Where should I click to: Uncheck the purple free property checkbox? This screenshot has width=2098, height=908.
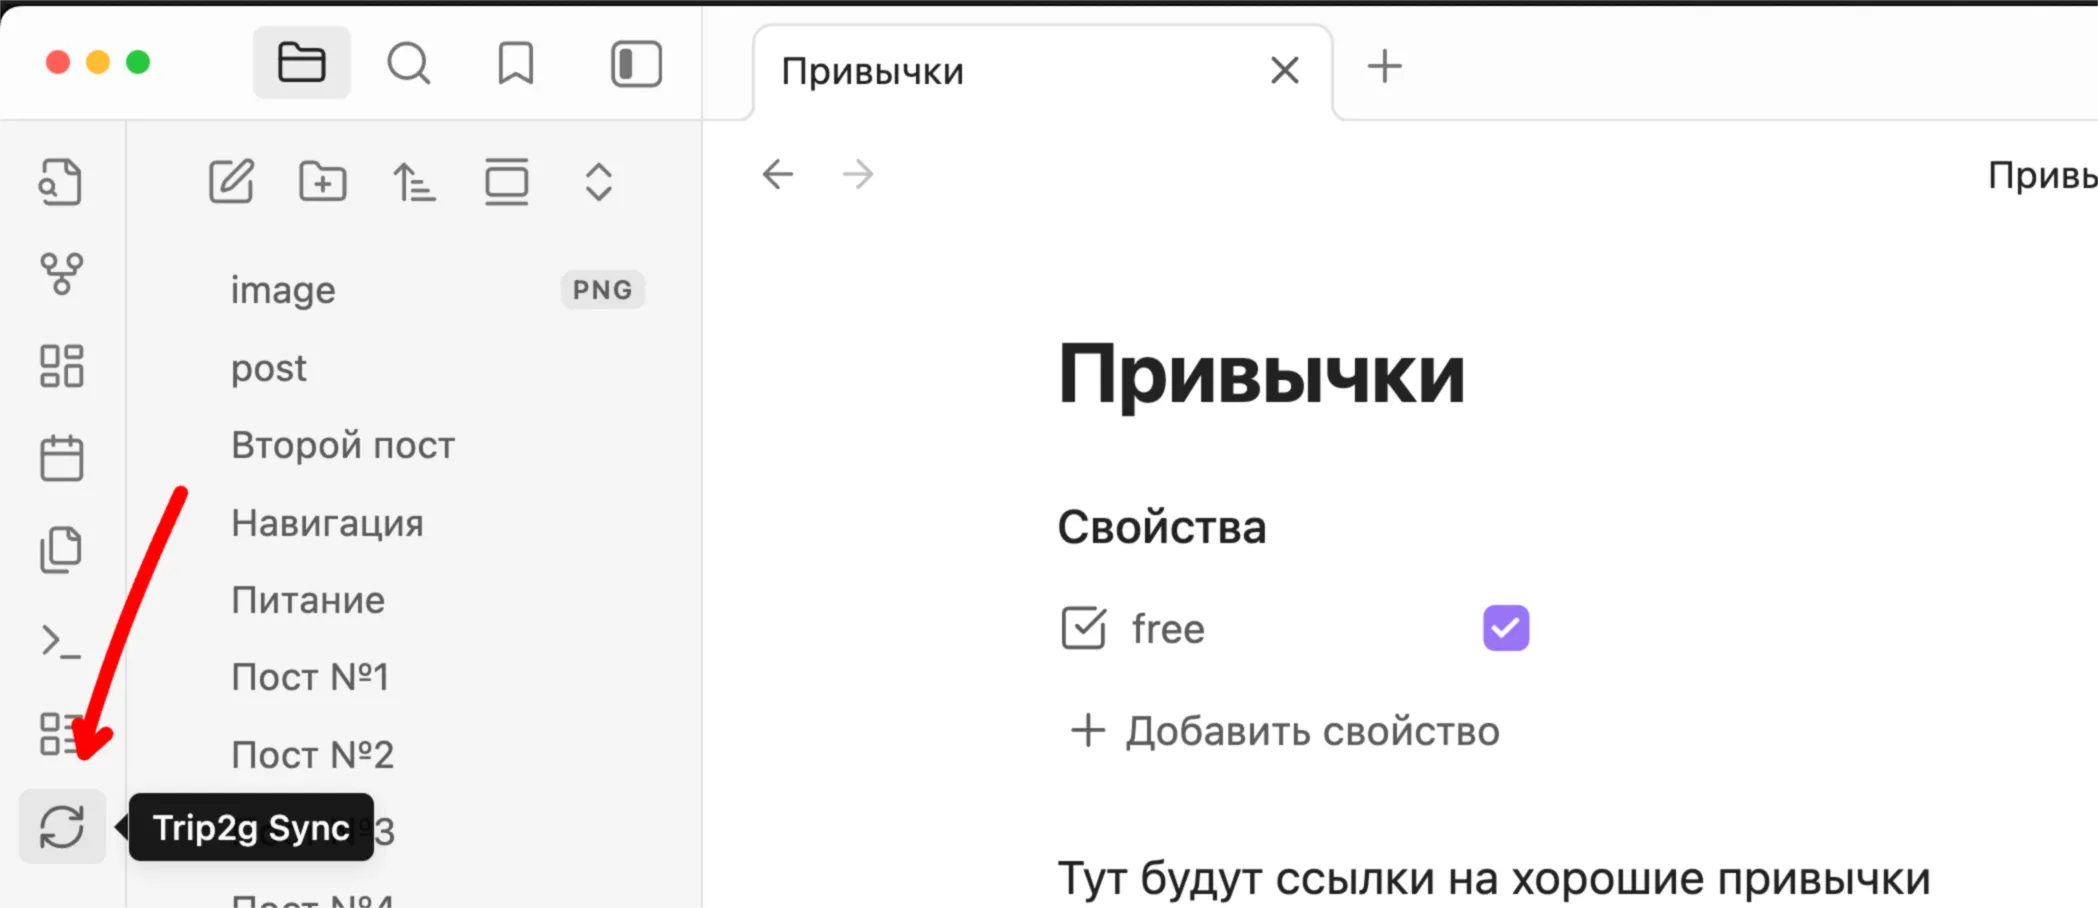click(1506, 628)
